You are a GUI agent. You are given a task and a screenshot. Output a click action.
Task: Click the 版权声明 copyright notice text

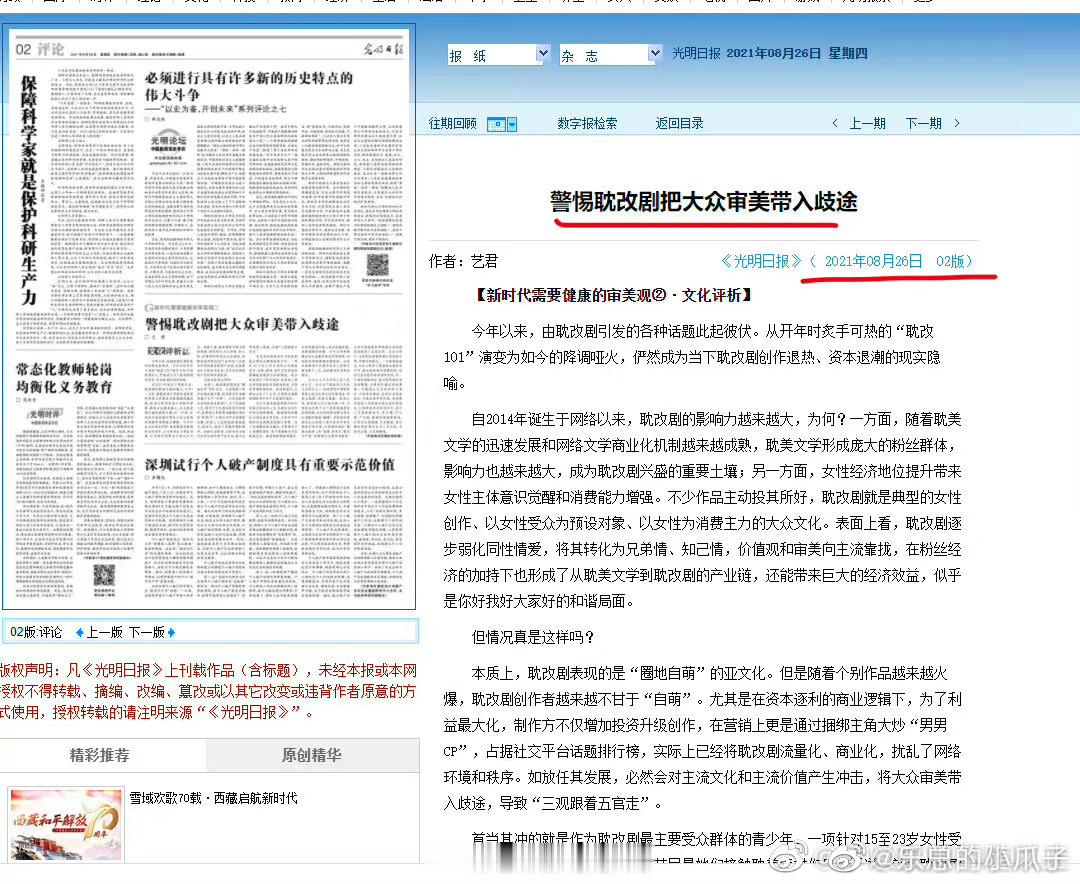point(208,691)
